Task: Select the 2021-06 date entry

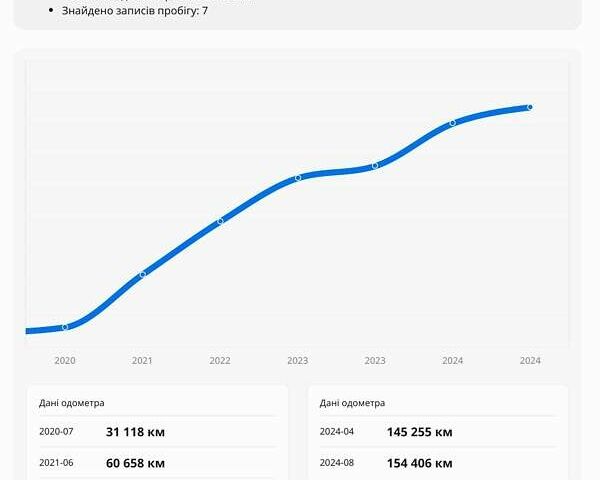Action: tap(56, 463)
